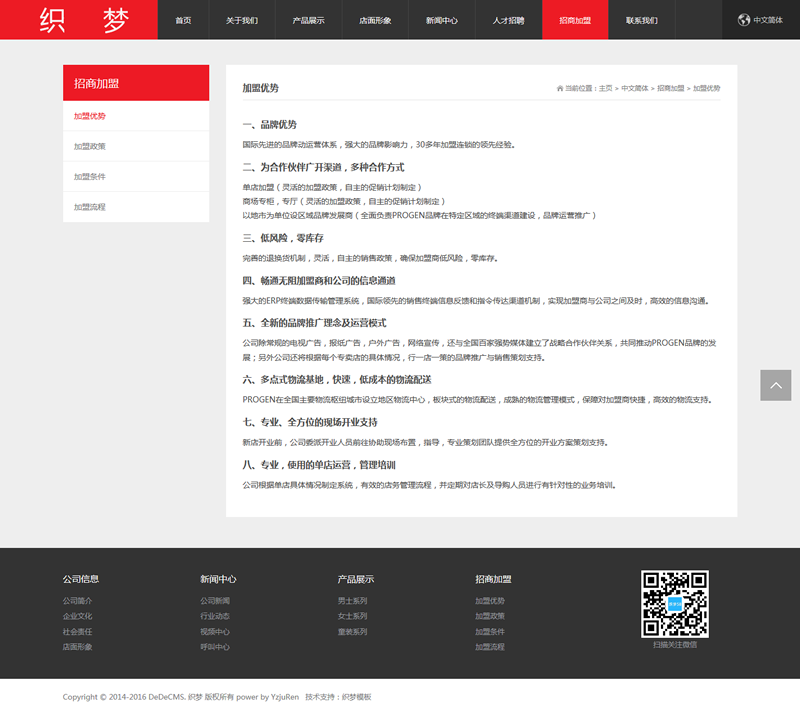
Task: Click 联系我们 in the top navigation
Action: [x=642, y=20]
